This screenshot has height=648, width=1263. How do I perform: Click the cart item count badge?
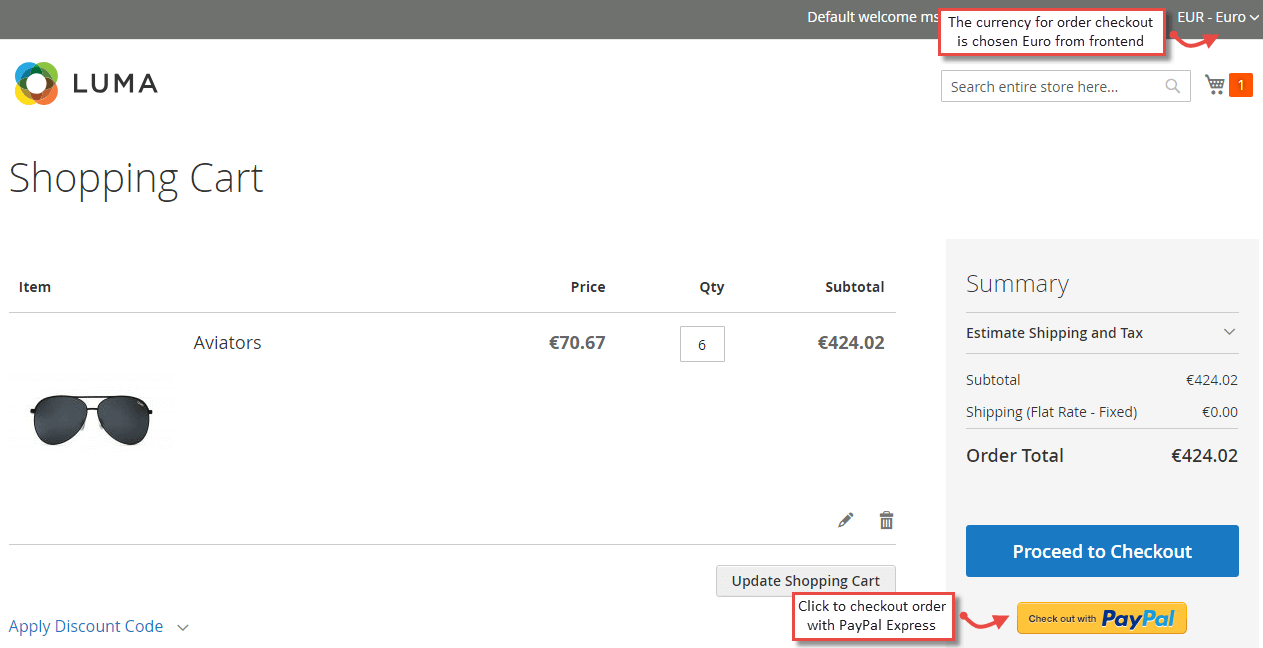coord(1241,86)
